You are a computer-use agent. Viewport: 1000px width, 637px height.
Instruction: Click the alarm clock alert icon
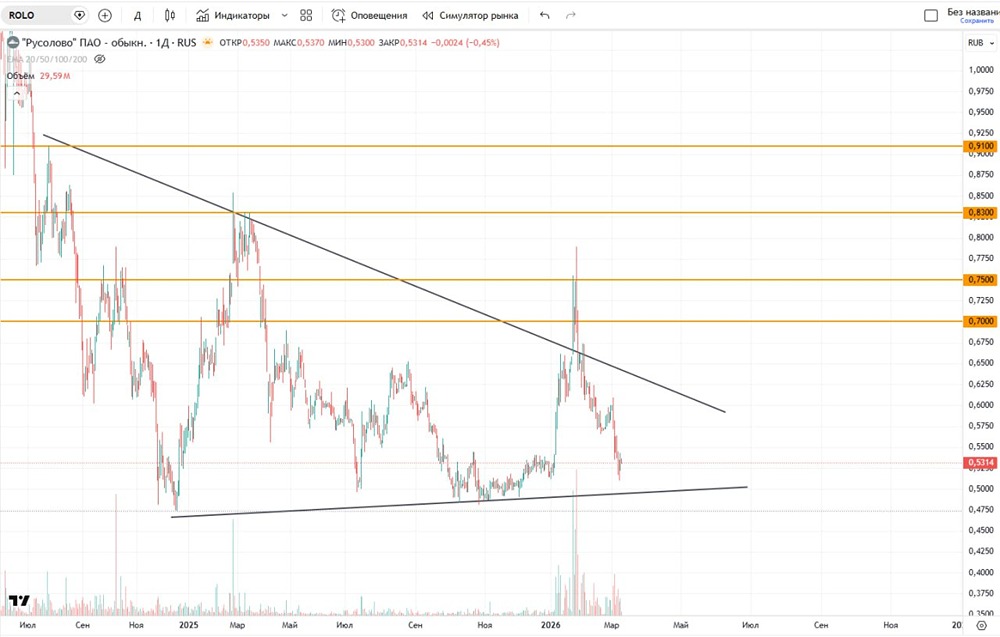(x=338, y=15)
